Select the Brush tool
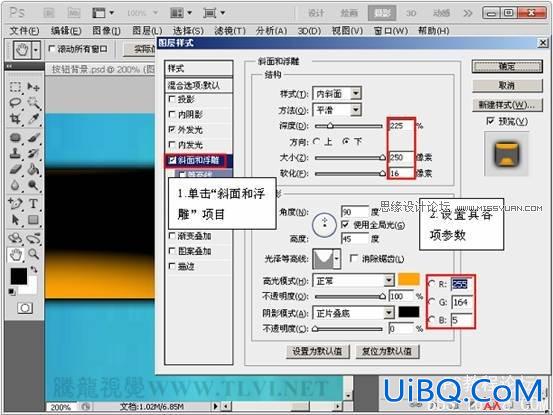This screenshot has height=415, width=553. pos(34,138)
